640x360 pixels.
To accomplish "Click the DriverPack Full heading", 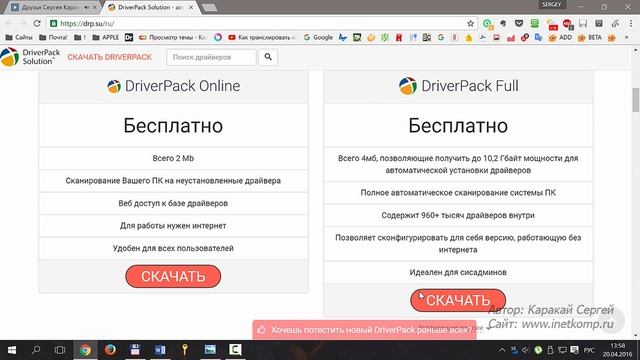I will coord(458,86).
